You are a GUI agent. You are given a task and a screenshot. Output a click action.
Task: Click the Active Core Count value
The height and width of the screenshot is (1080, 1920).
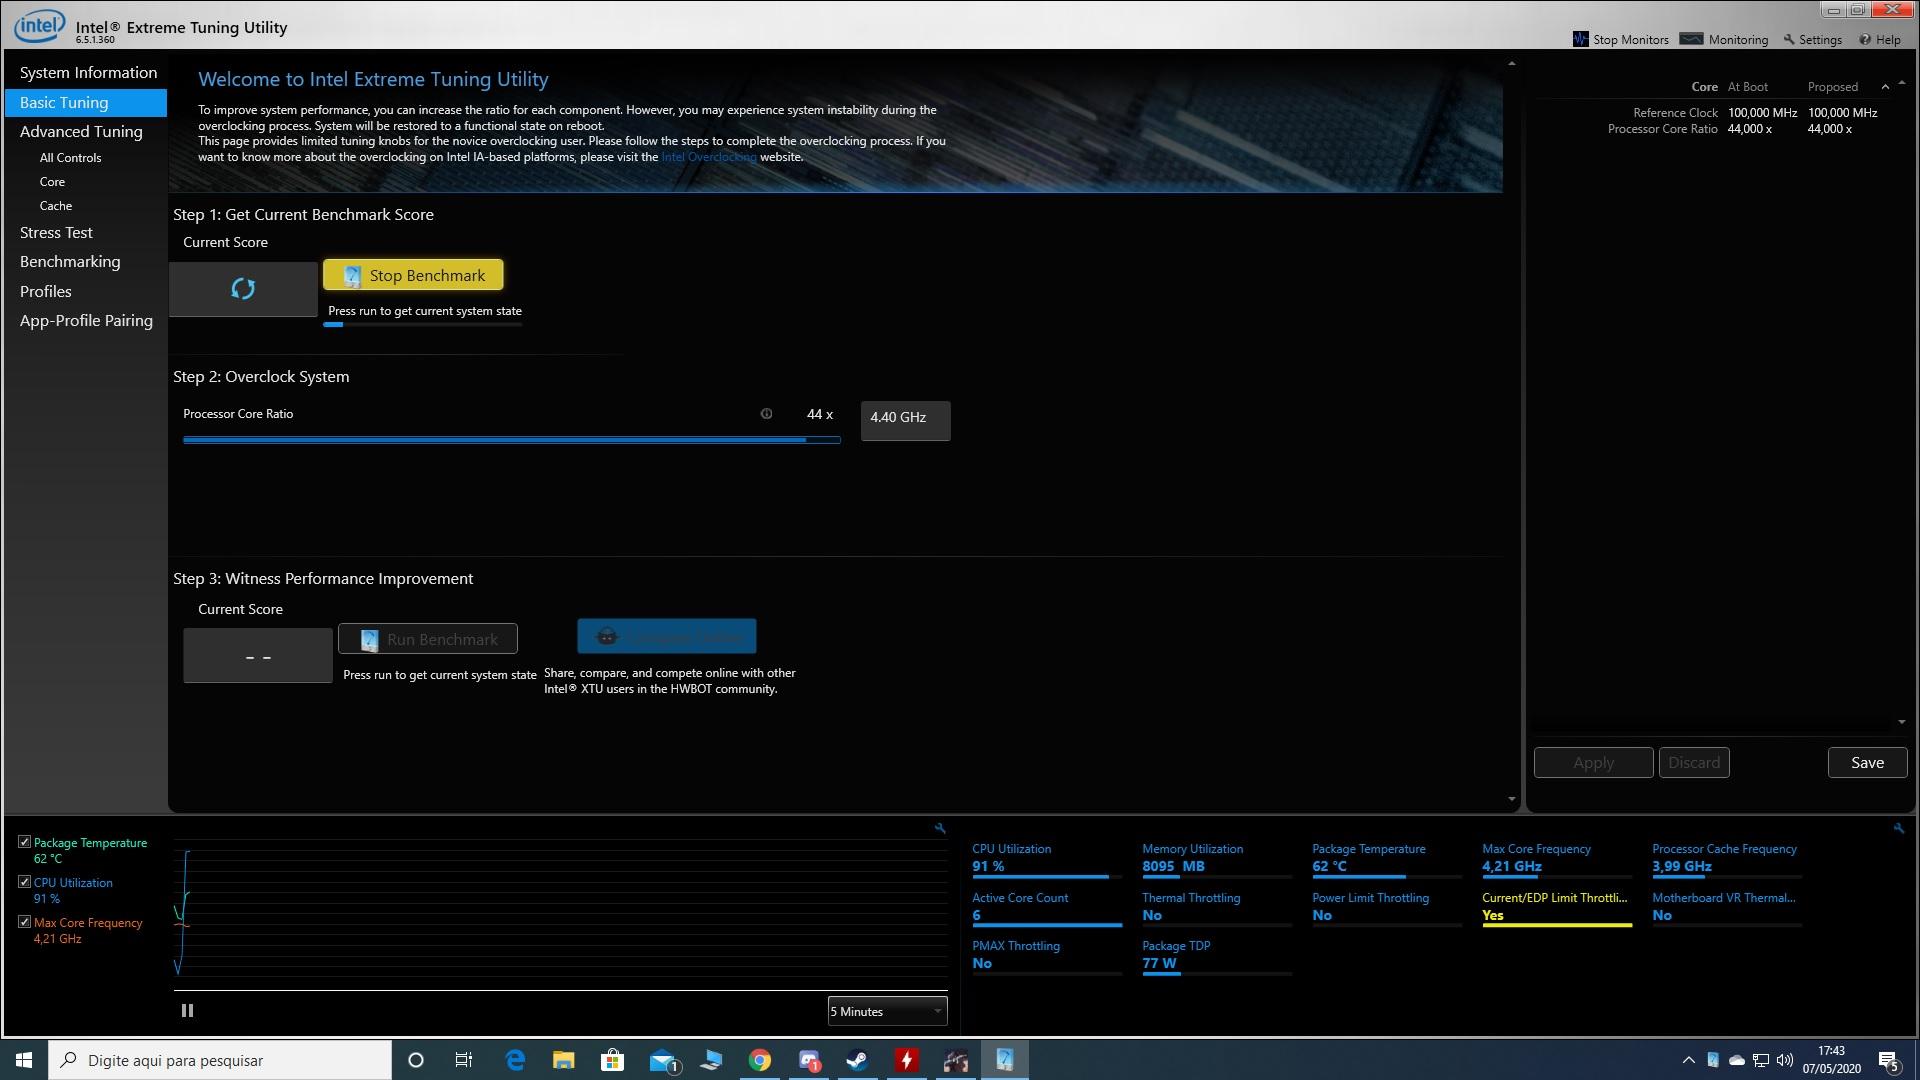click(976, 915)
